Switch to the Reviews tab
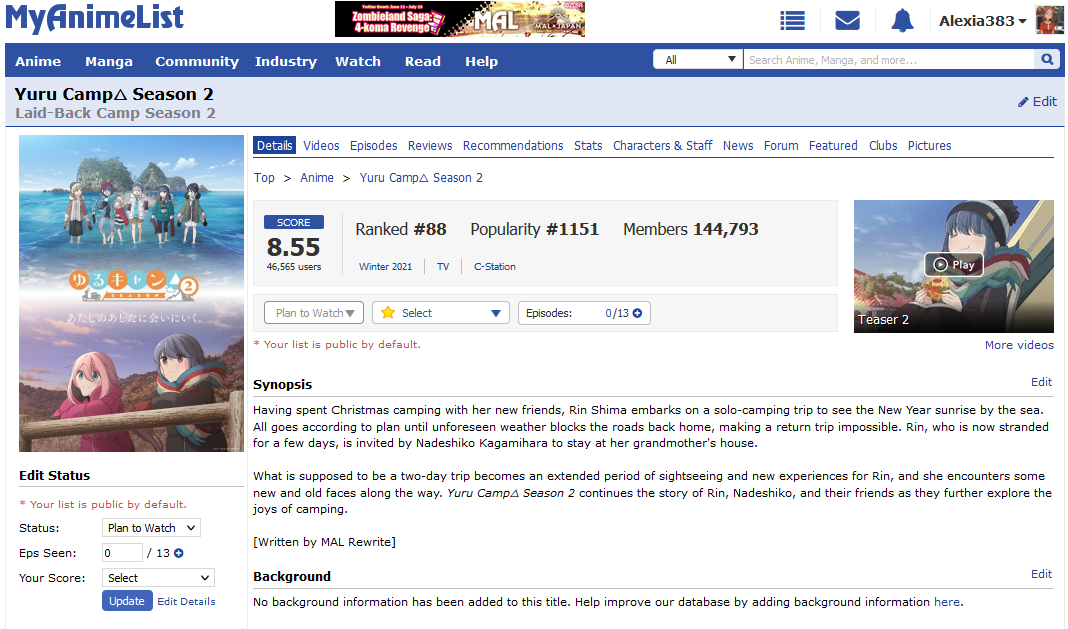Screen dimensions: 1068x629 [430, 145]
